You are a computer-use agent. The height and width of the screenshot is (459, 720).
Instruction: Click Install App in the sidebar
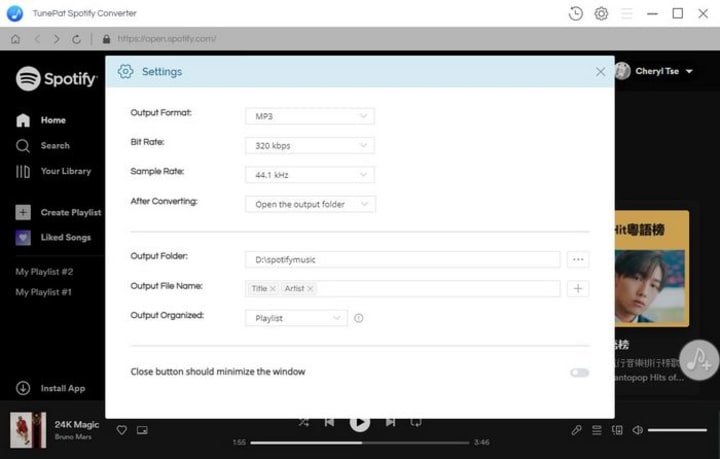[51, 388]
